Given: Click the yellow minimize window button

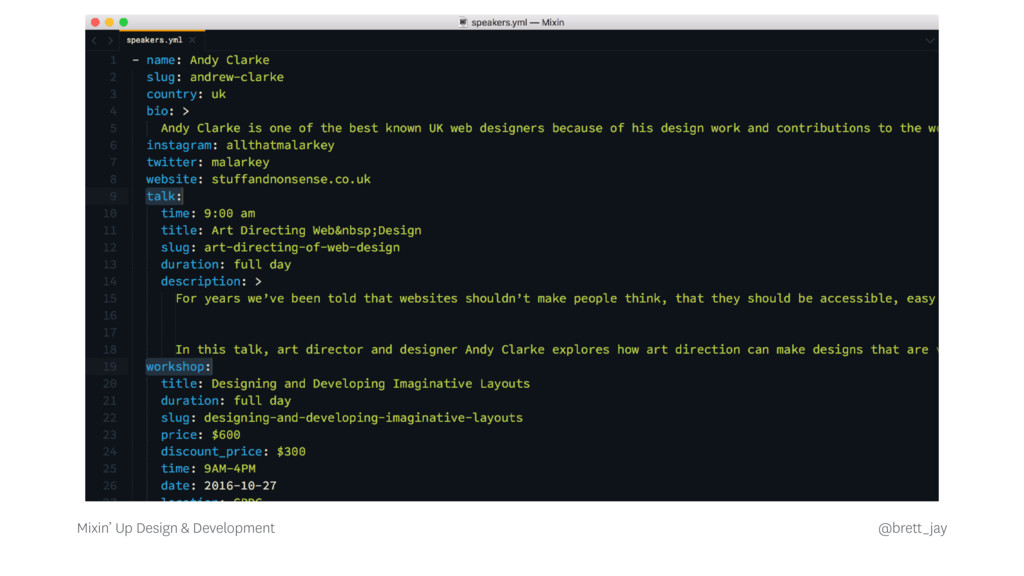Looking at the screenshot, I should (x=110, y=22).
